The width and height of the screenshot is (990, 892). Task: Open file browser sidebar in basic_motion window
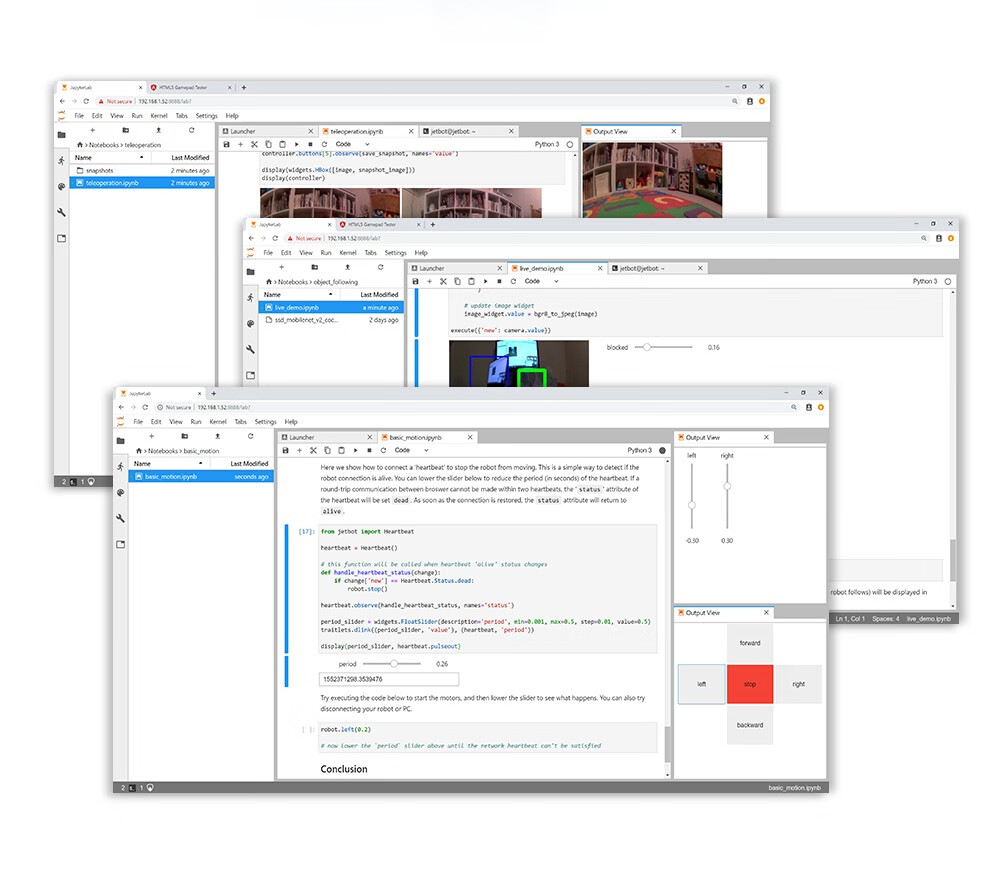pyautogui.click(x=121, y=441)
